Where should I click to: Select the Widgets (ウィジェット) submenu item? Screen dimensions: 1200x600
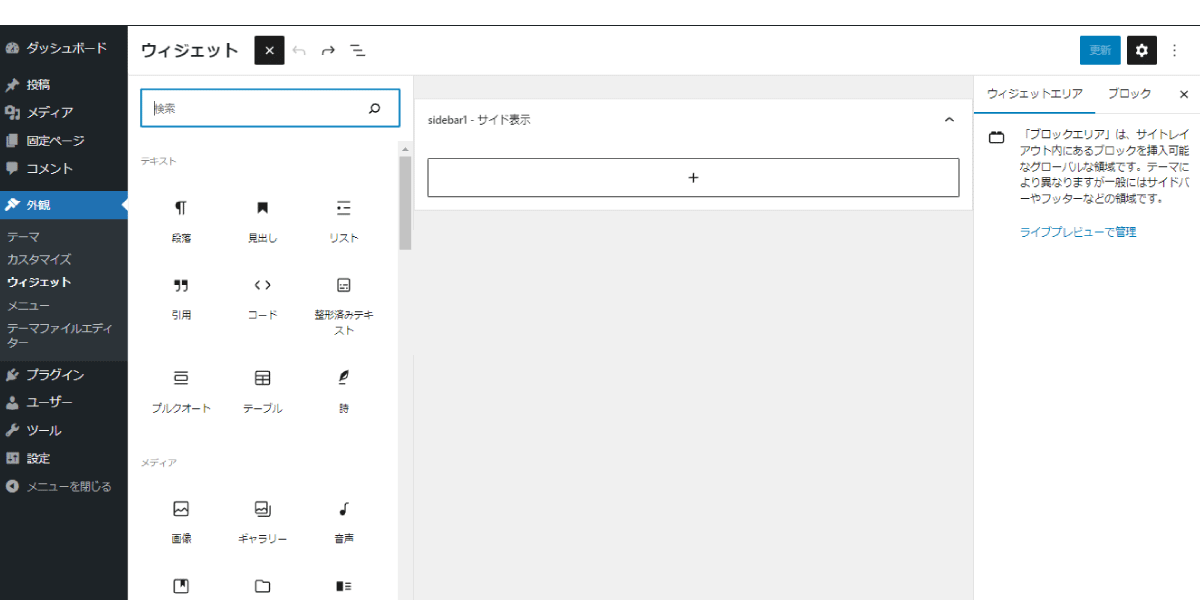(x=39, y=282)
